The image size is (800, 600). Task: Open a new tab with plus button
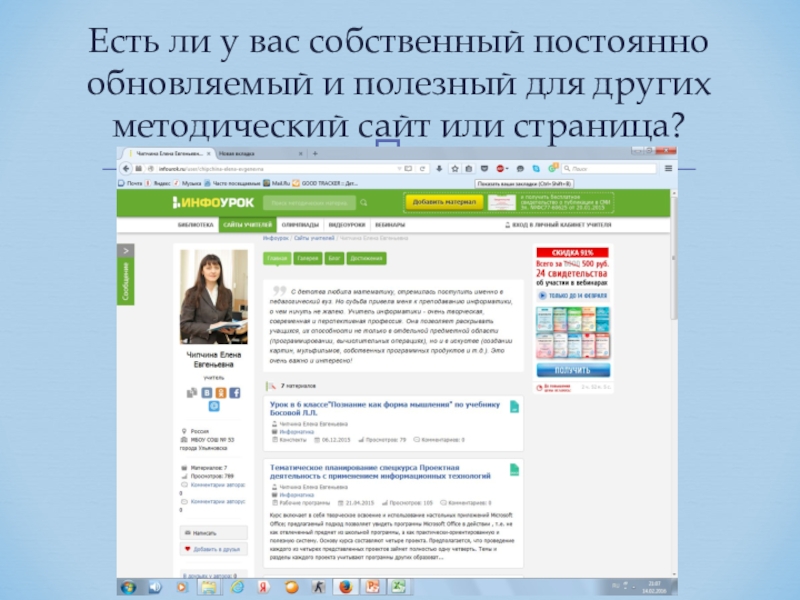pyautogui.click(x=315, y=153)
